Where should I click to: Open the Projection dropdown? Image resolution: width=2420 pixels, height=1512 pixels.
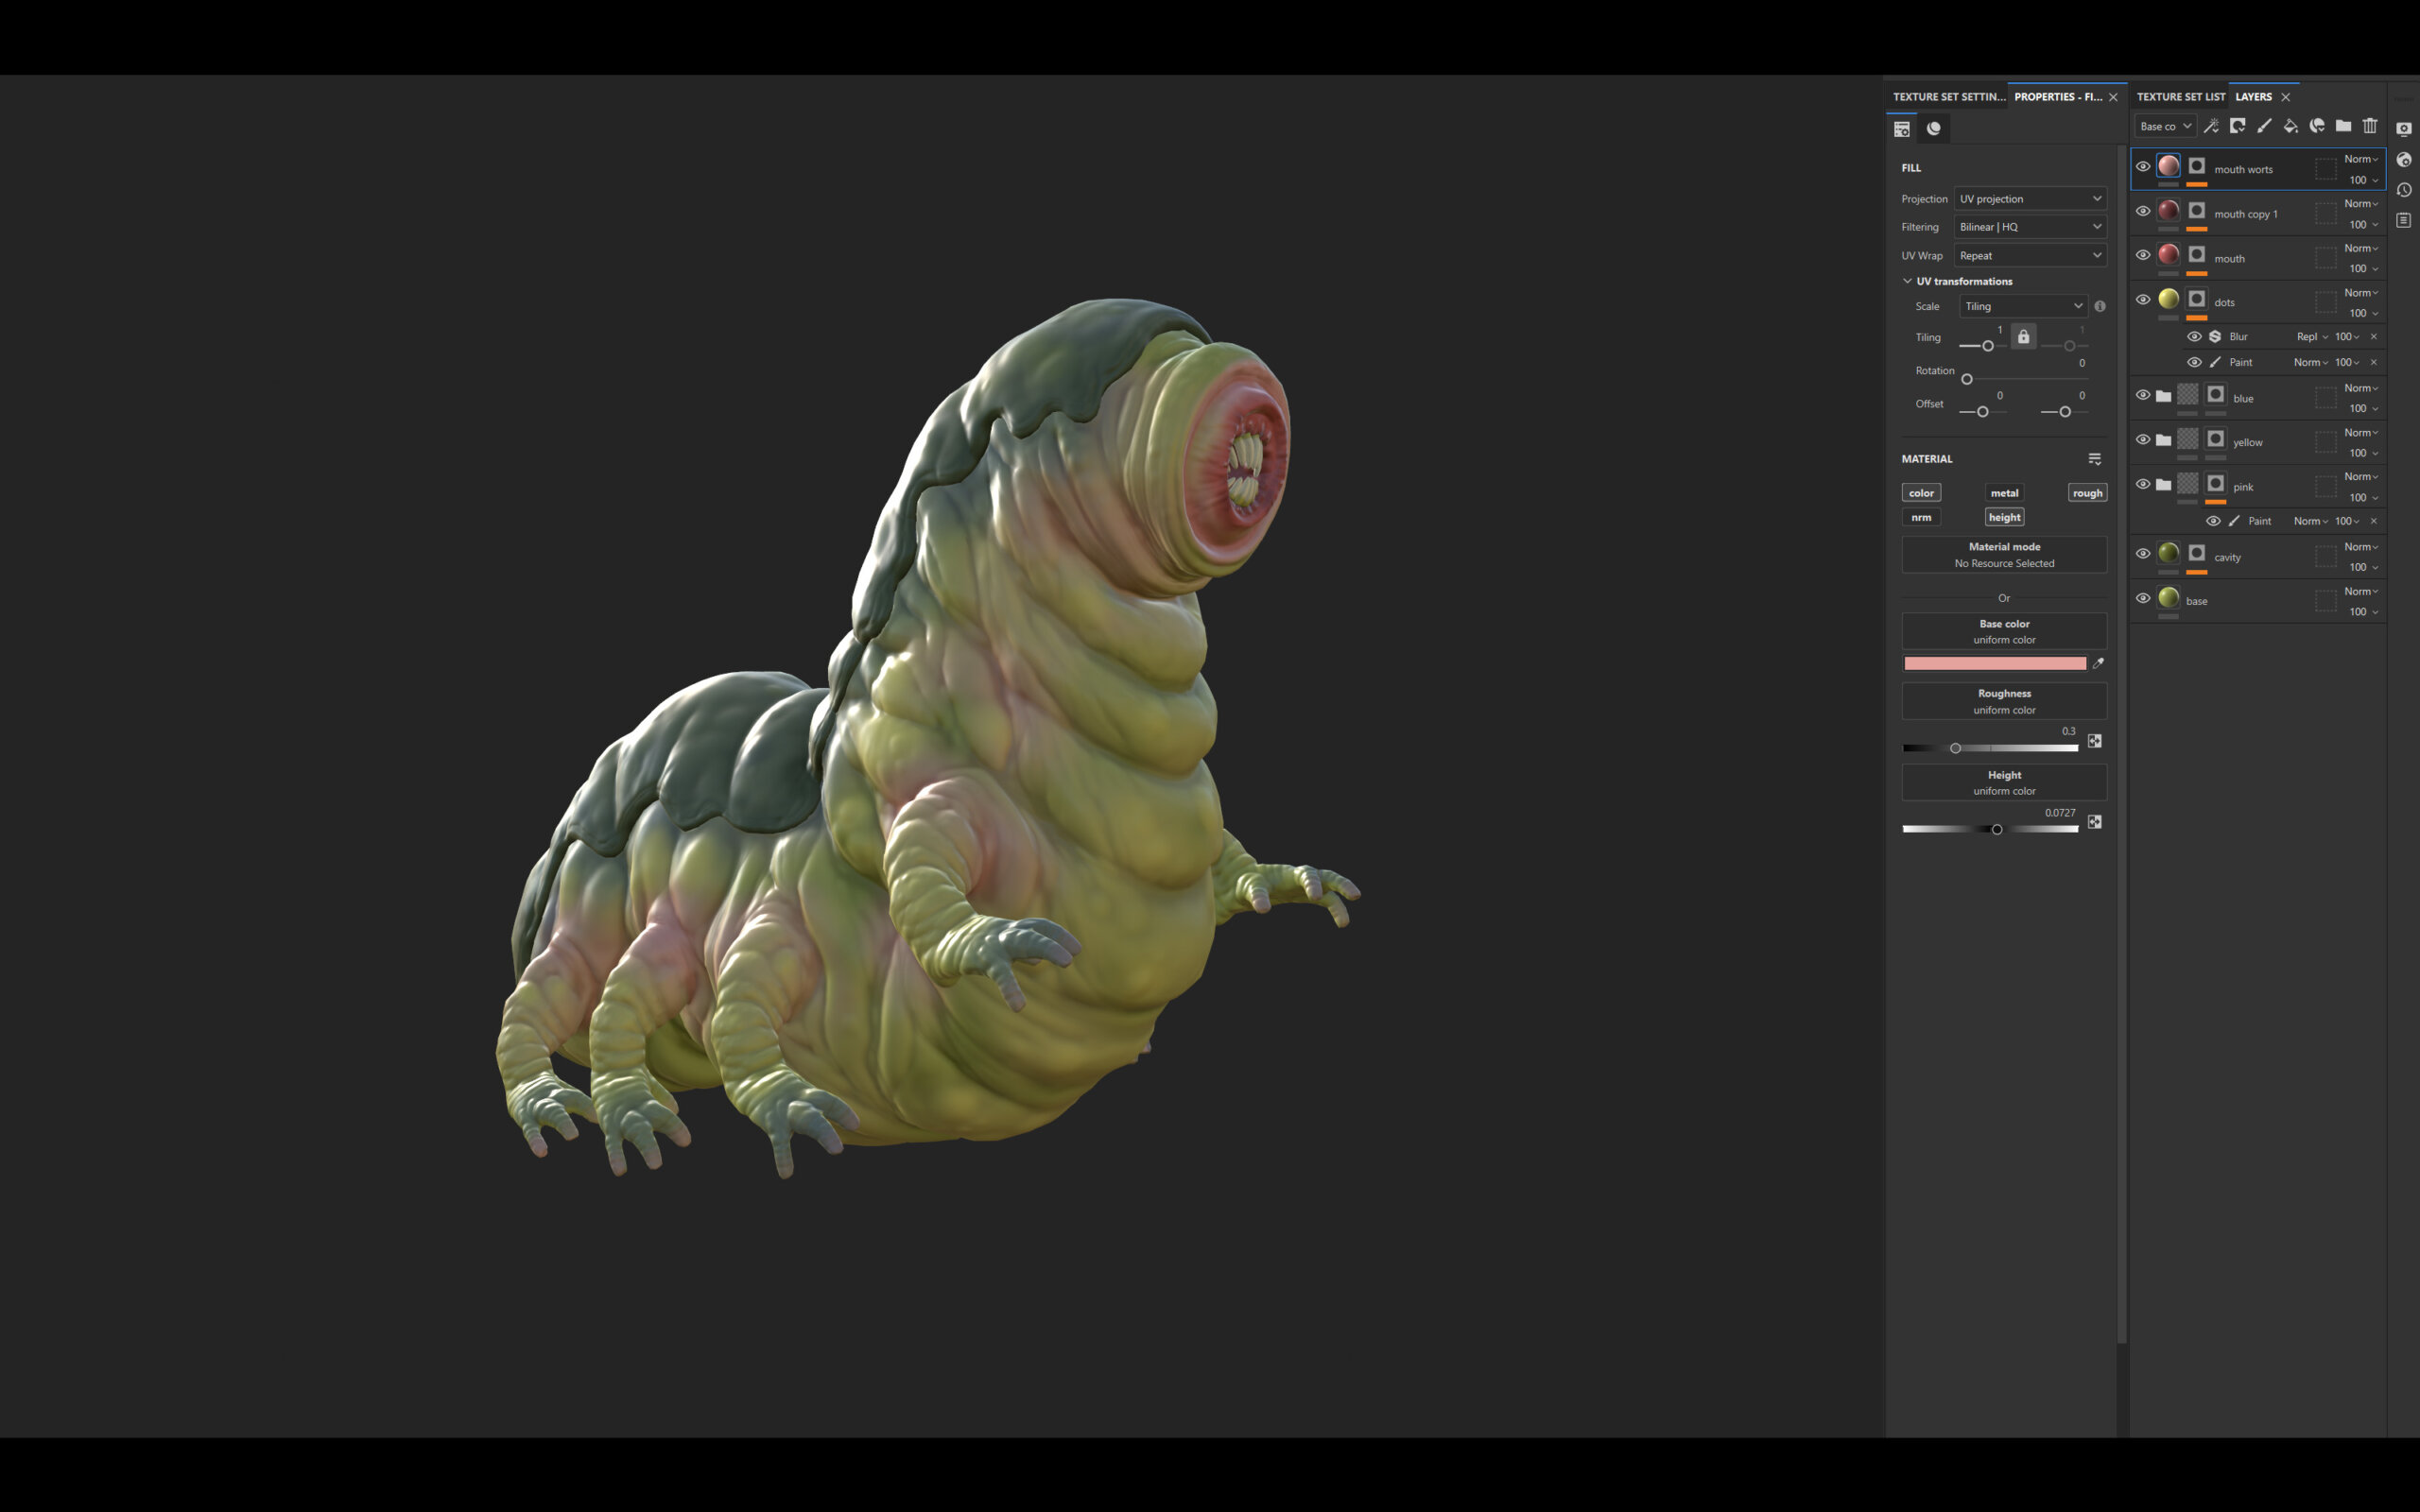pos(2030,198)
